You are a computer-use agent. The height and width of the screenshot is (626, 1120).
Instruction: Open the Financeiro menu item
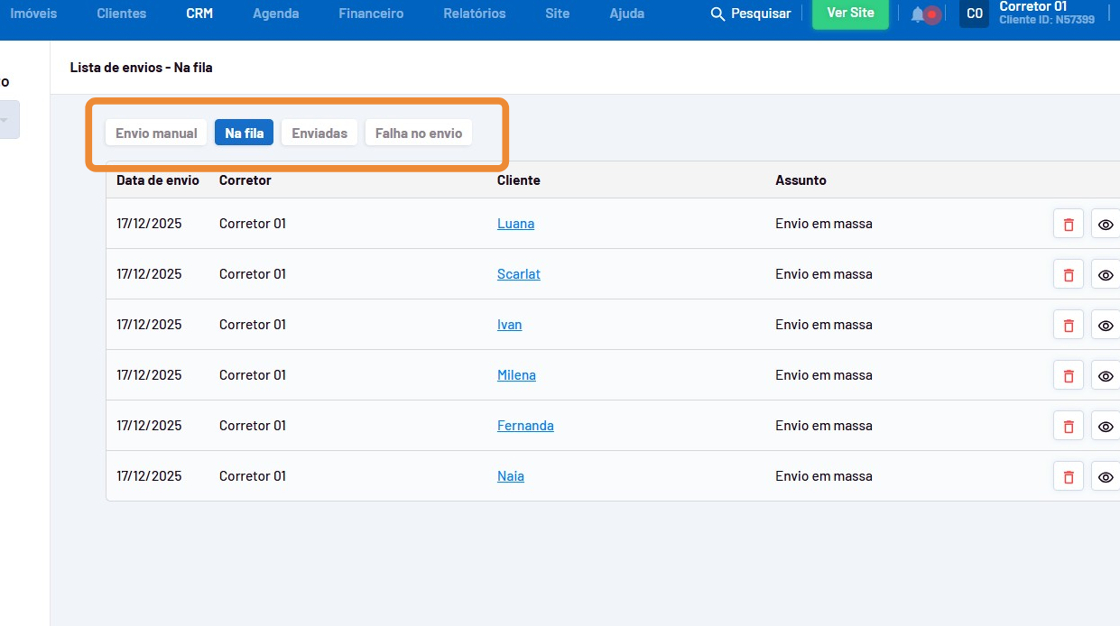point(370,14)
